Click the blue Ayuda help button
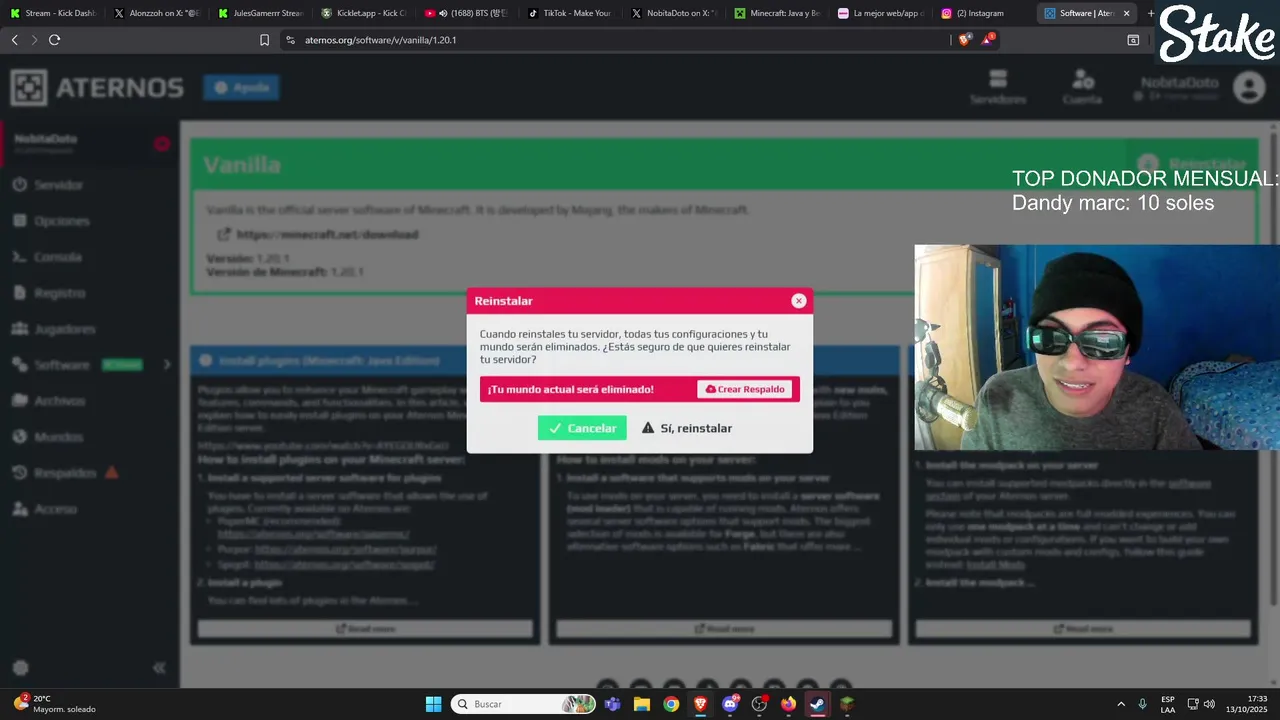This screenshot has height=720, width=1280. coord(241,88)
